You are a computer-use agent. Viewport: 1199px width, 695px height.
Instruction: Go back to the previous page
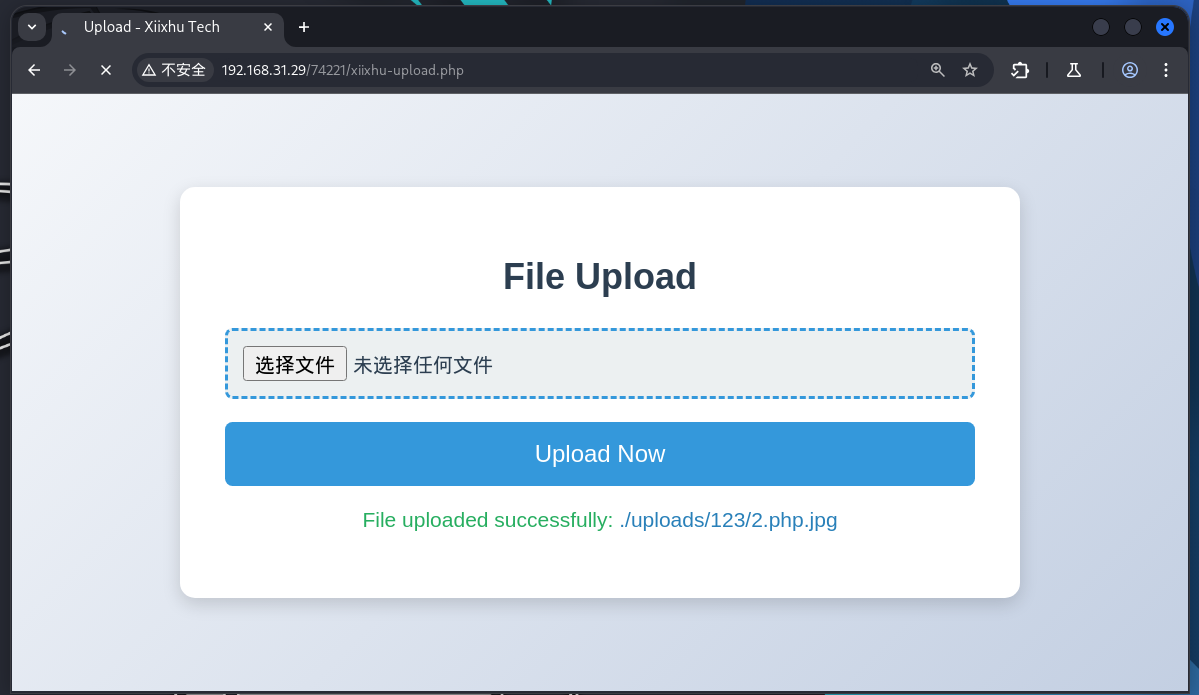[34, 70]
